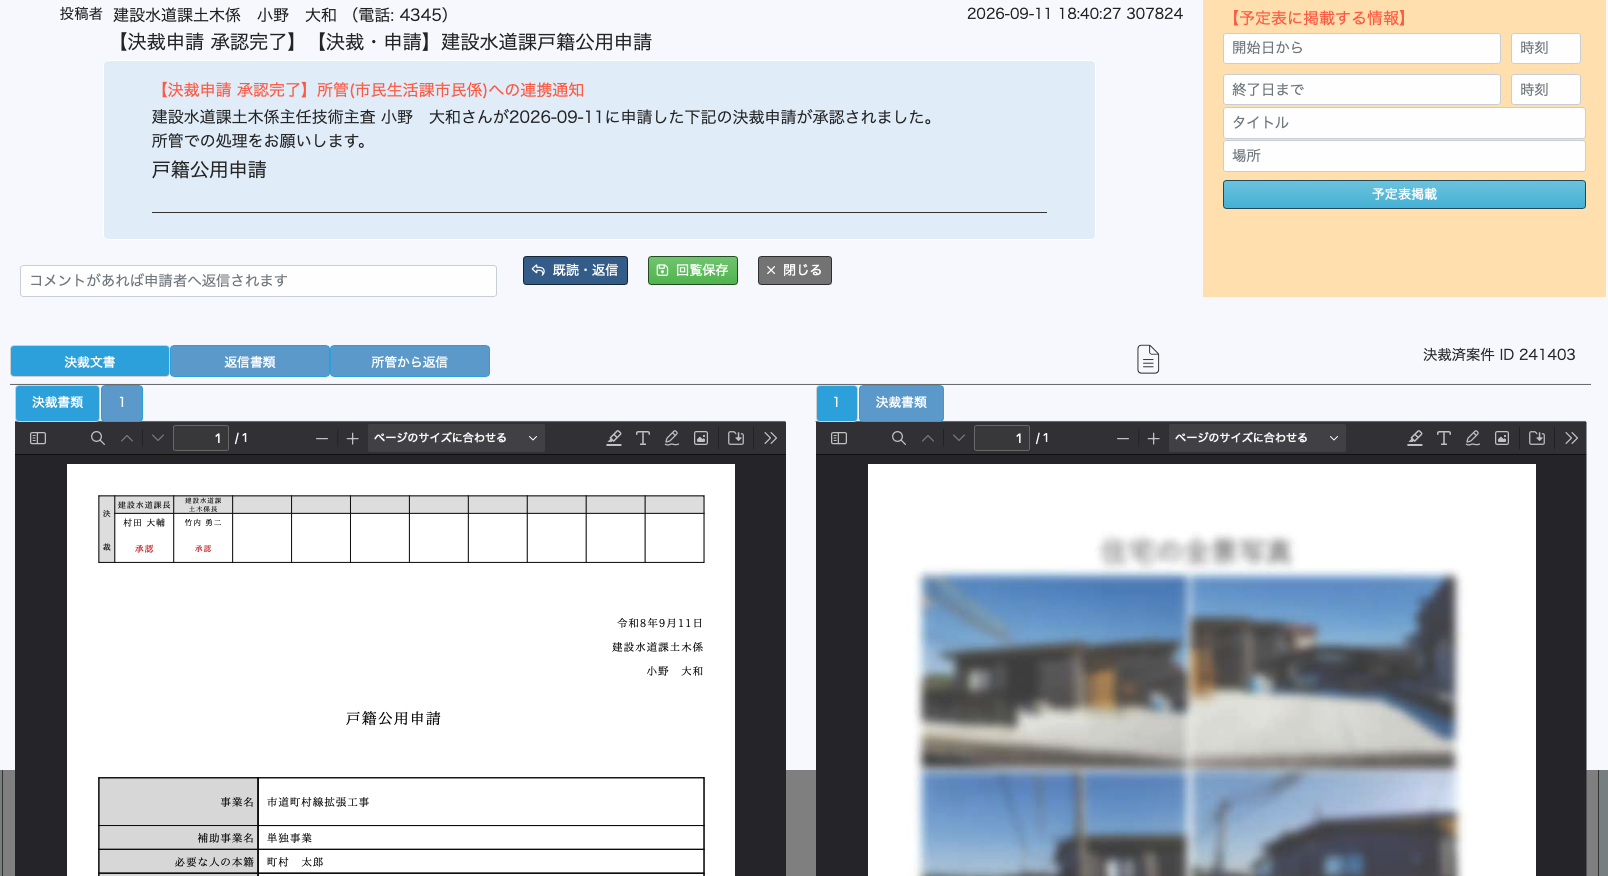Select the highlight tool in right PDF viewer
Screen dimensions: 1608x876
click(1415, 438)
